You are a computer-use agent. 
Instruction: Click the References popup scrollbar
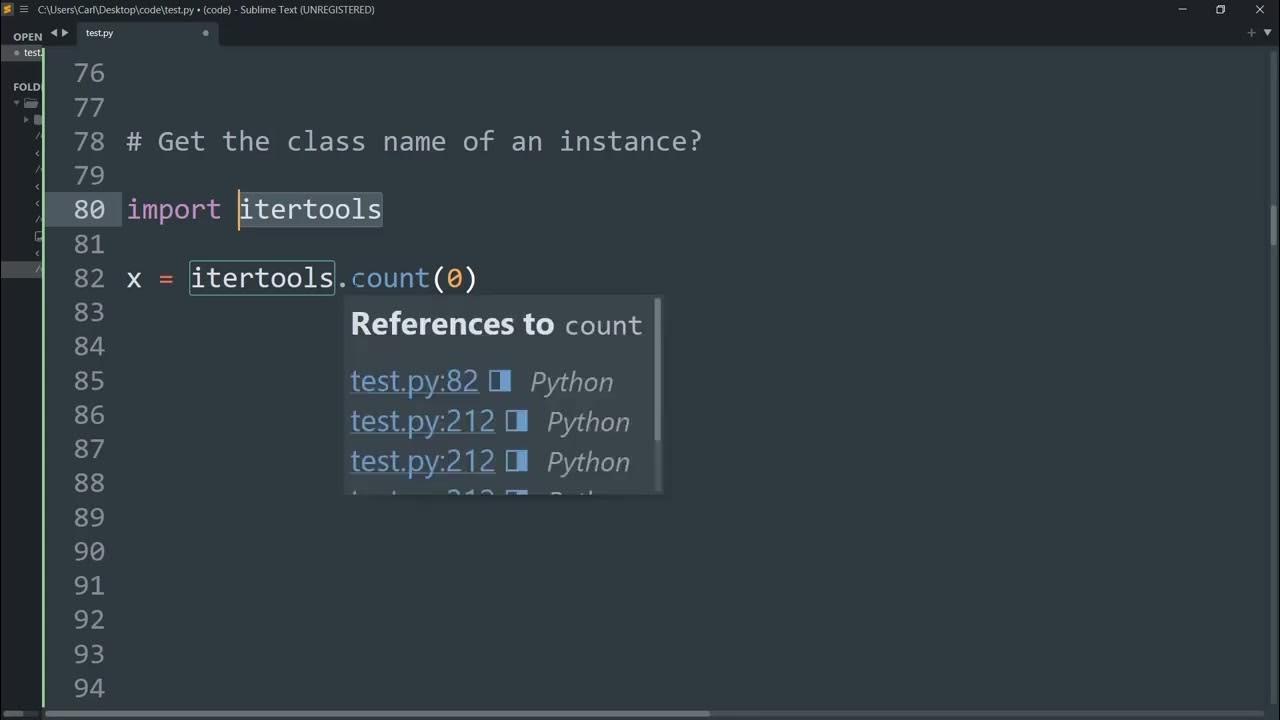[x=657, y=370]
